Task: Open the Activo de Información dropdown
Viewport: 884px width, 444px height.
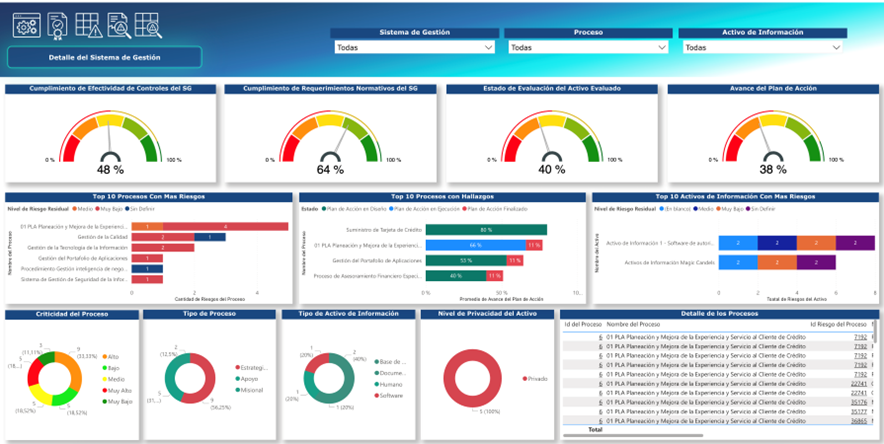Action: pyautogui.click(x=760, y=47)
